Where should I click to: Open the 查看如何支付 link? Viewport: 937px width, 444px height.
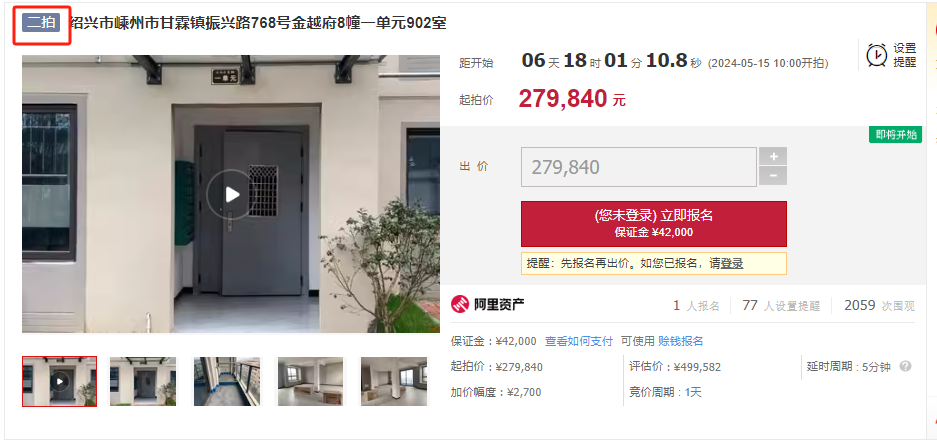tap(579, 341)
